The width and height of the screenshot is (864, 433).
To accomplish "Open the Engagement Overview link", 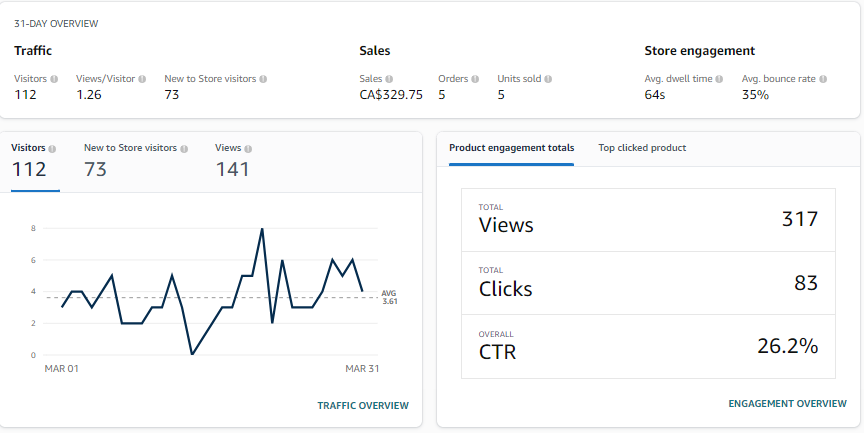I will click(787, 403).
